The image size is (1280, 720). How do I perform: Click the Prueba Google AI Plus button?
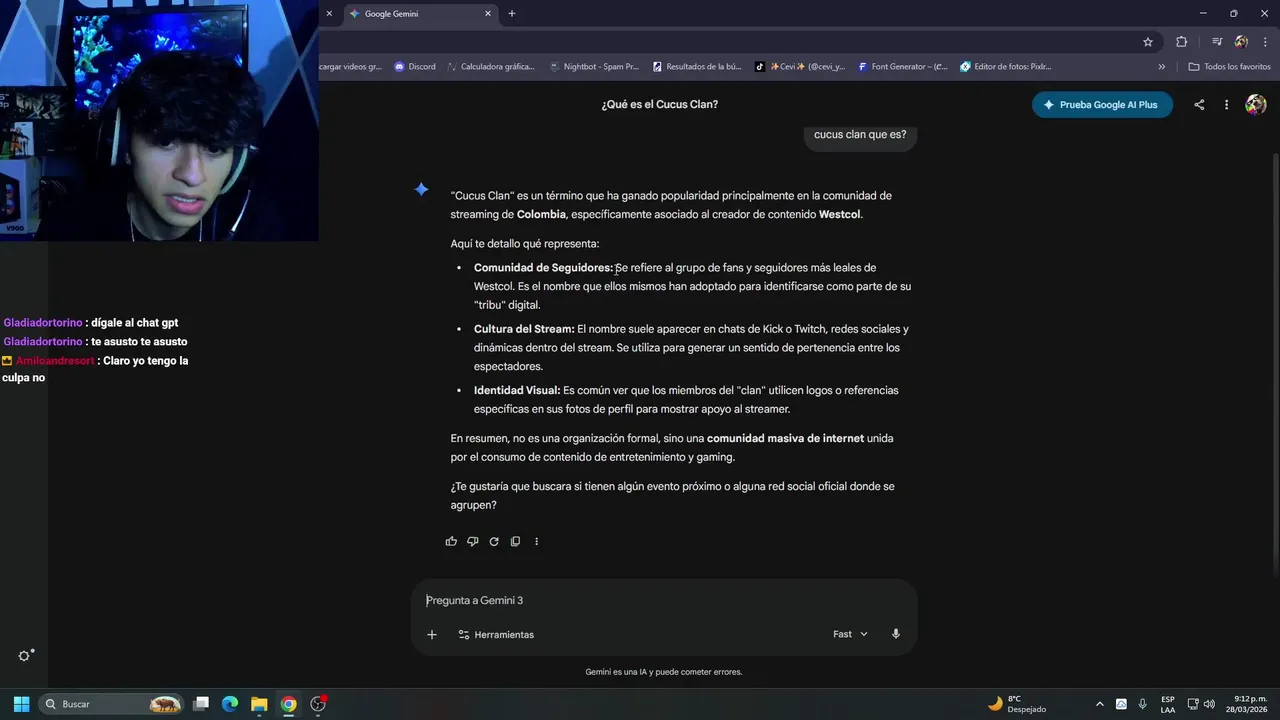click(x=1102, y=104)
